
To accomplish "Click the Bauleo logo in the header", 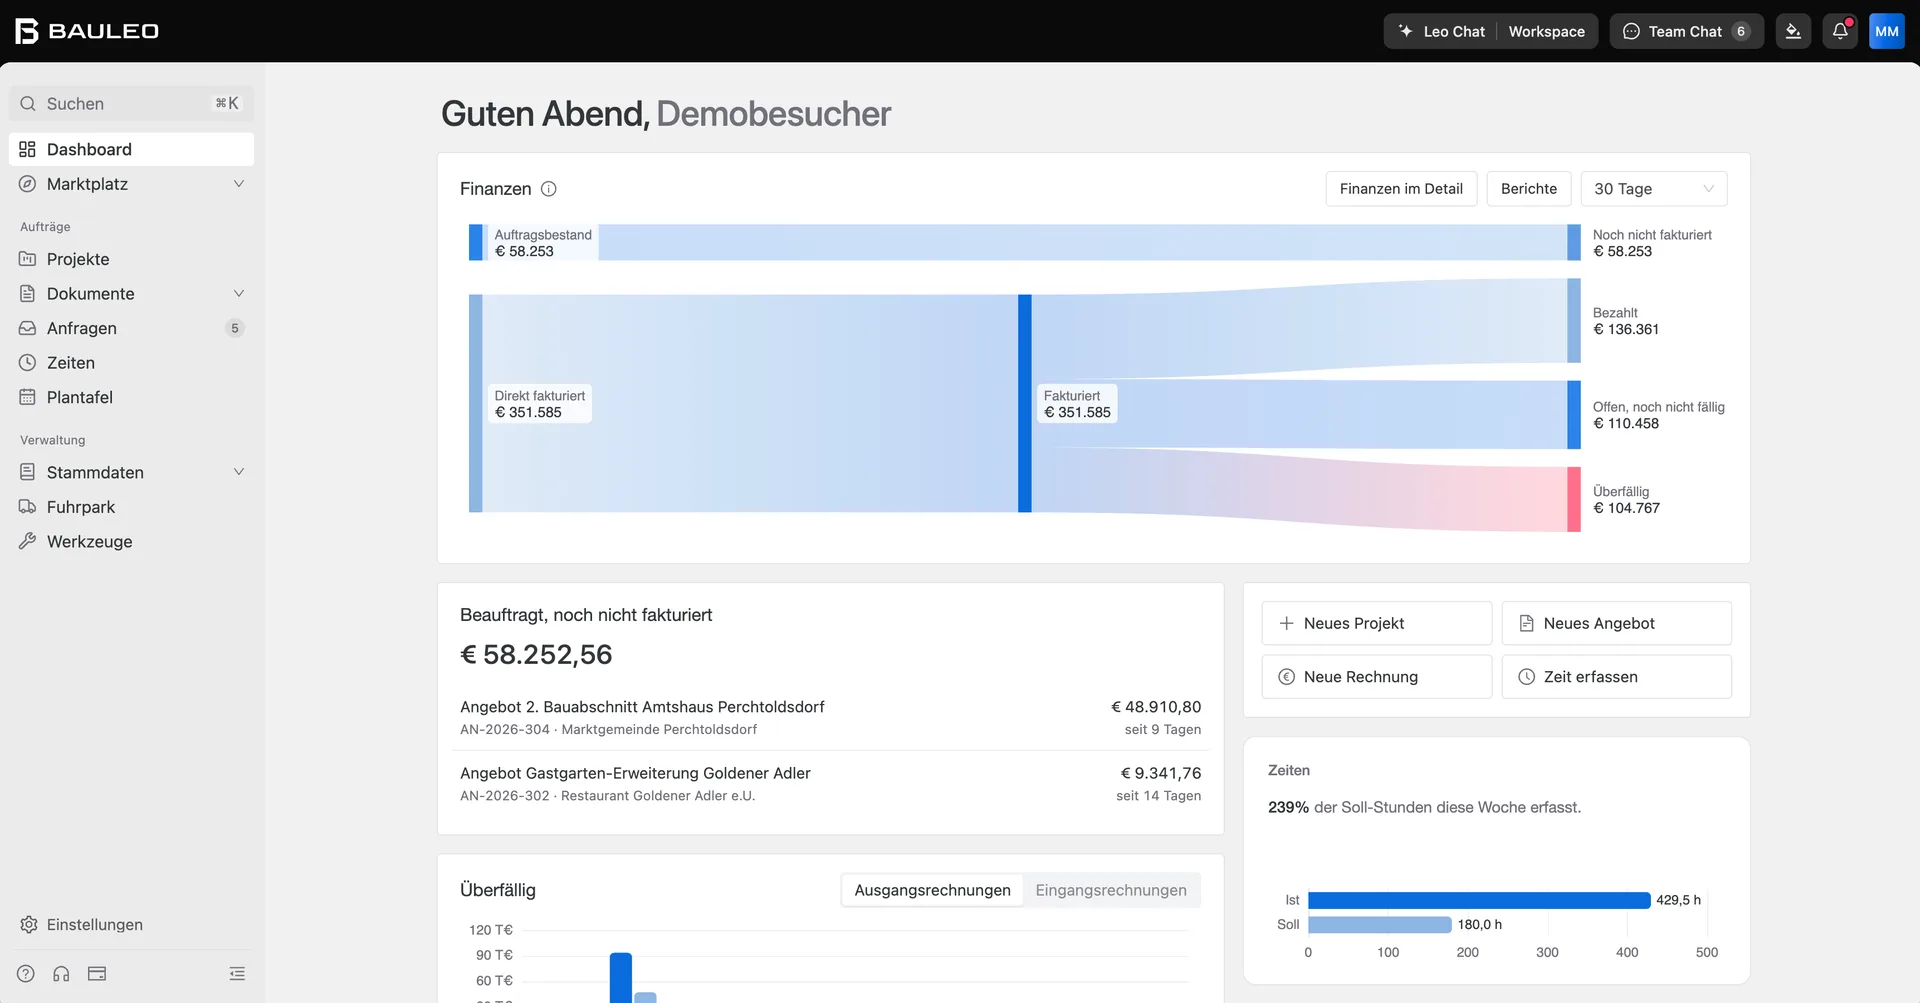I will click(87, 31).
